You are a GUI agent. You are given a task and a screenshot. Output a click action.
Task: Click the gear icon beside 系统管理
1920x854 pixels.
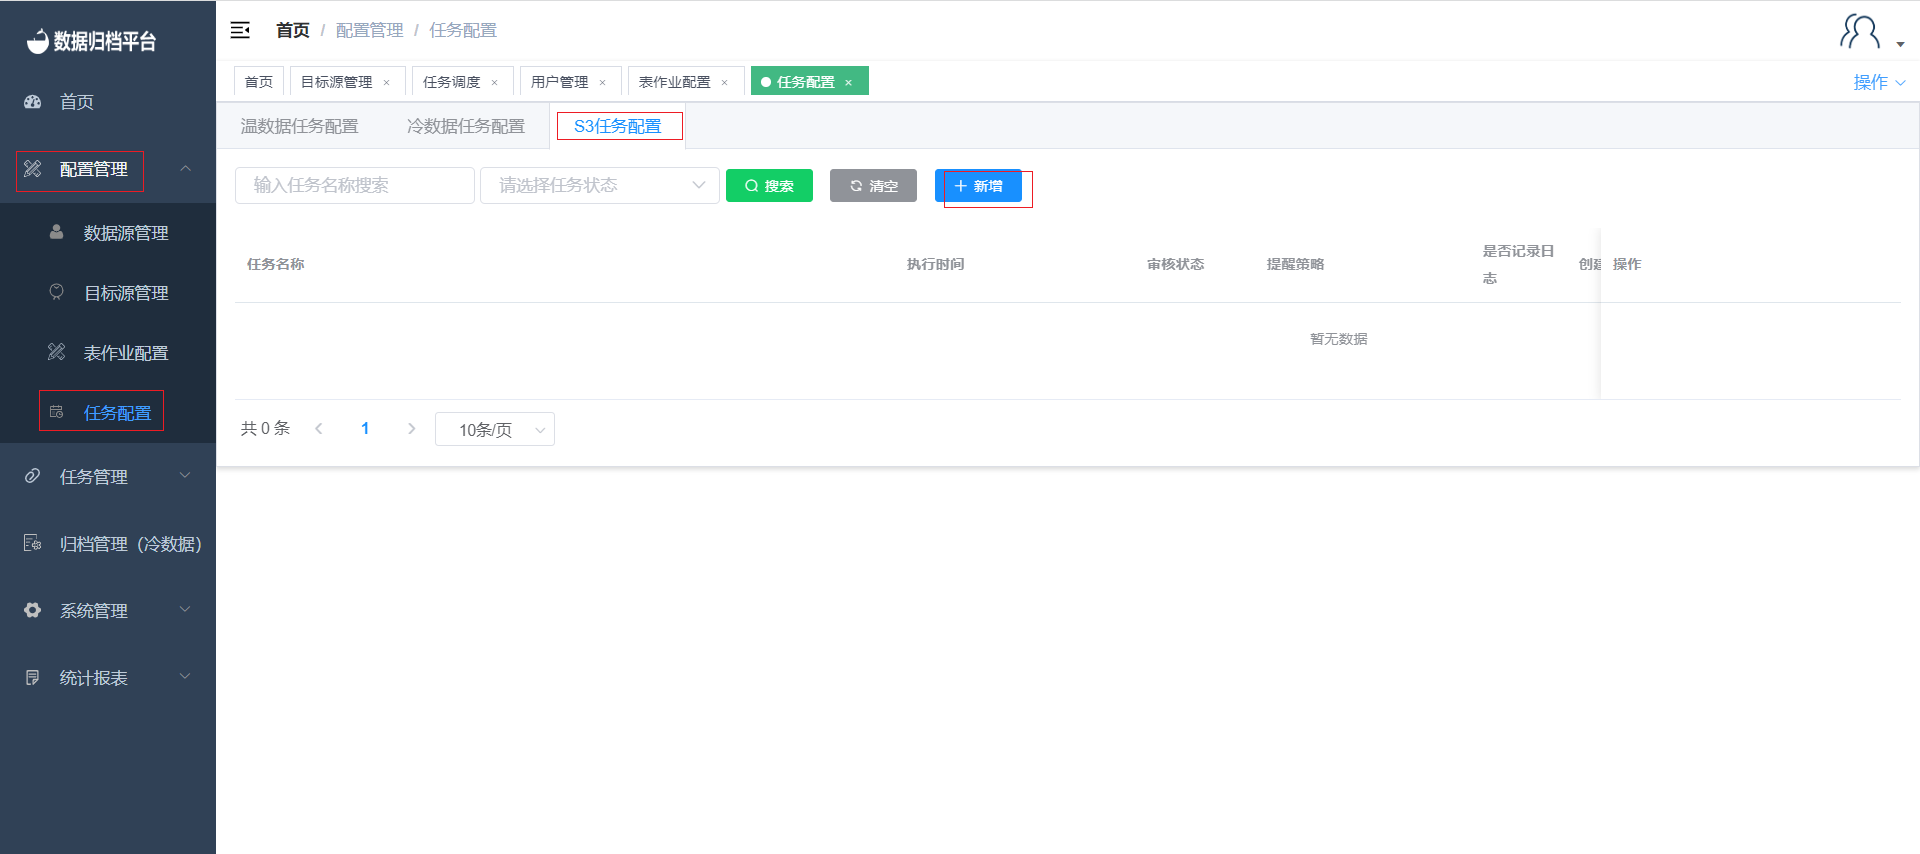pos(33,610)
